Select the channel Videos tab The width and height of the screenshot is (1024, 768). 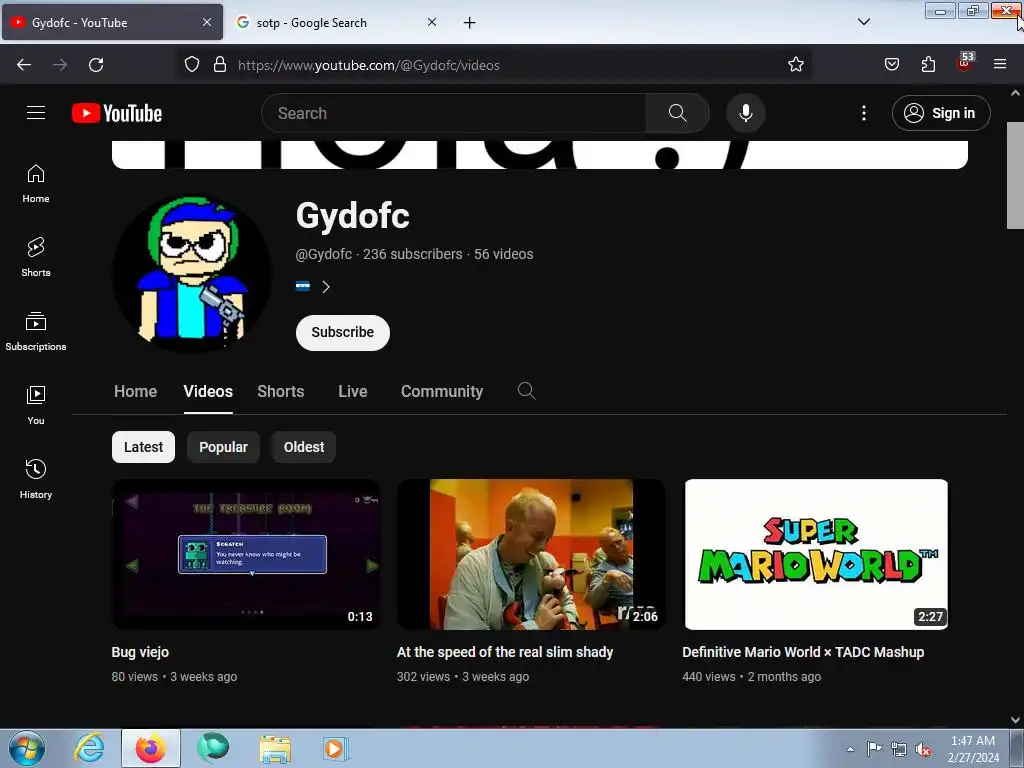click(x=208, y=391)
